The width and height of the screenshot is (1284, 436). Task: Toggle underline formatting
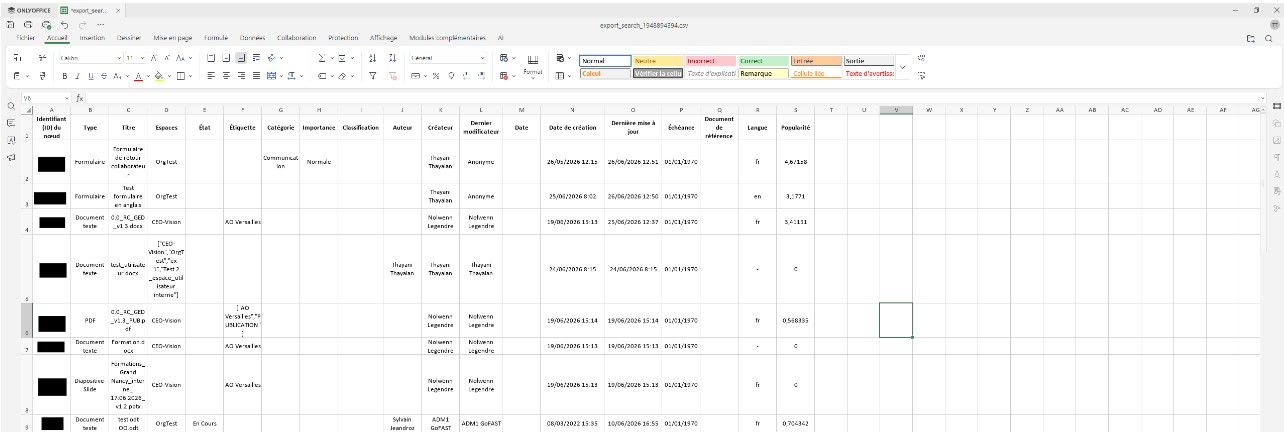[89, 75]
